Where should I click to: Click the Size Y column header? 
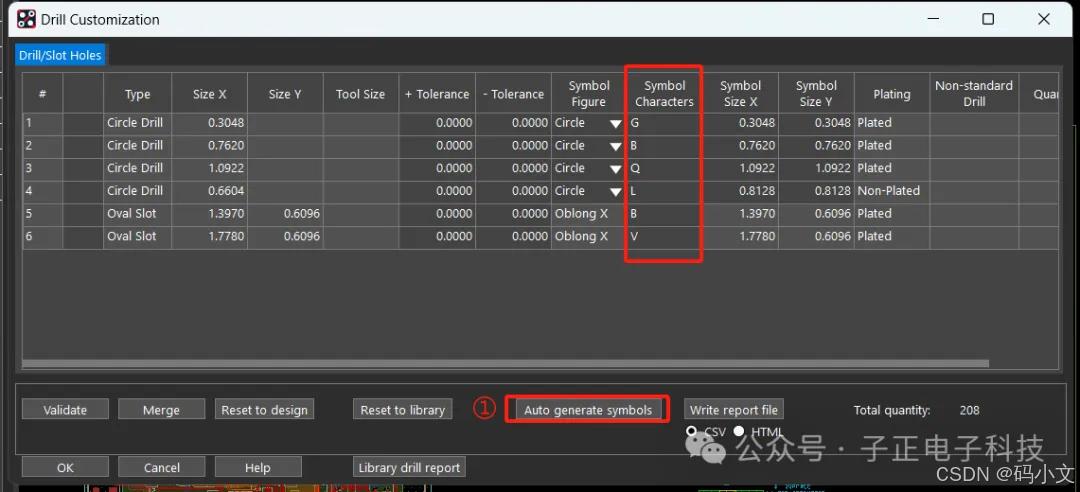[x=285, y=94]
